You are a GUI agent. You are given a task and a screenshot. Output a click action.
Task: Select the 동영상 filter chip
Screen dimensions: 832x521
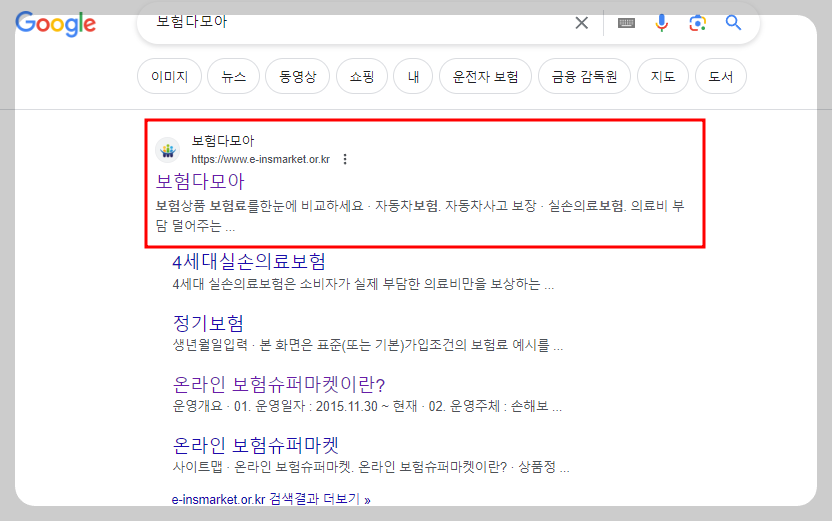(x=298, y=76)
